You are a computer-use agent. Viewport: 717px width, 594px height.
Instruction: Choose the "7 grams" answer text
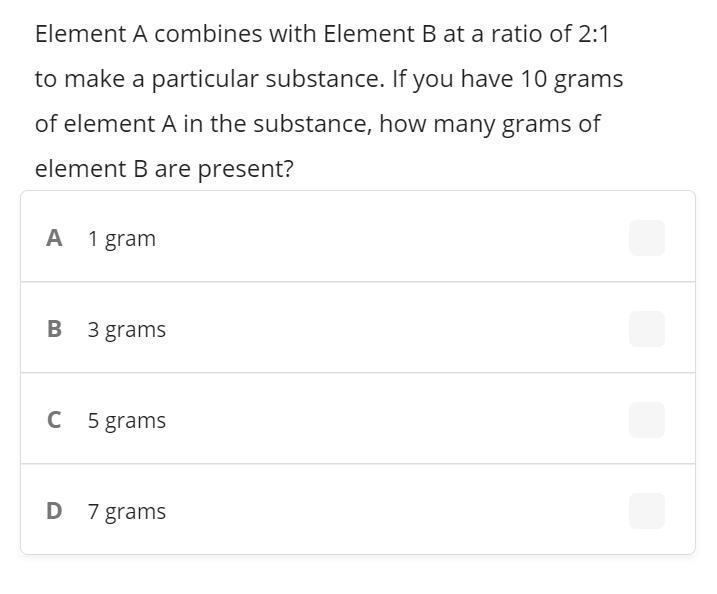pyautogui.click(x=126, y=512)
